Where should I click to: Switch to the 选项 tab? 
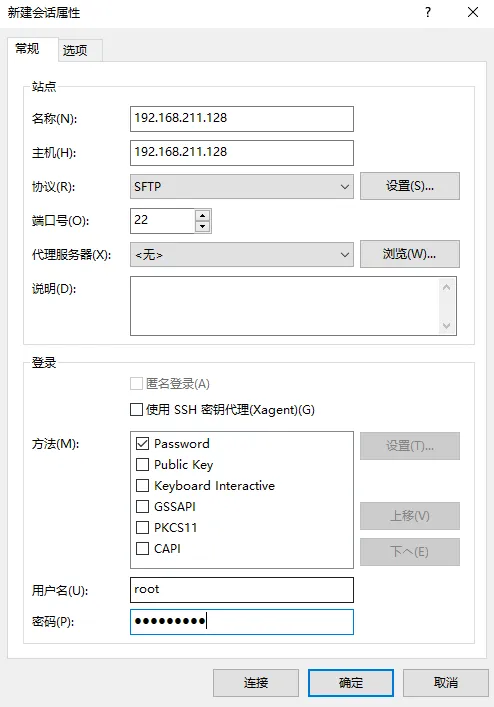click(x=75, y=50)
